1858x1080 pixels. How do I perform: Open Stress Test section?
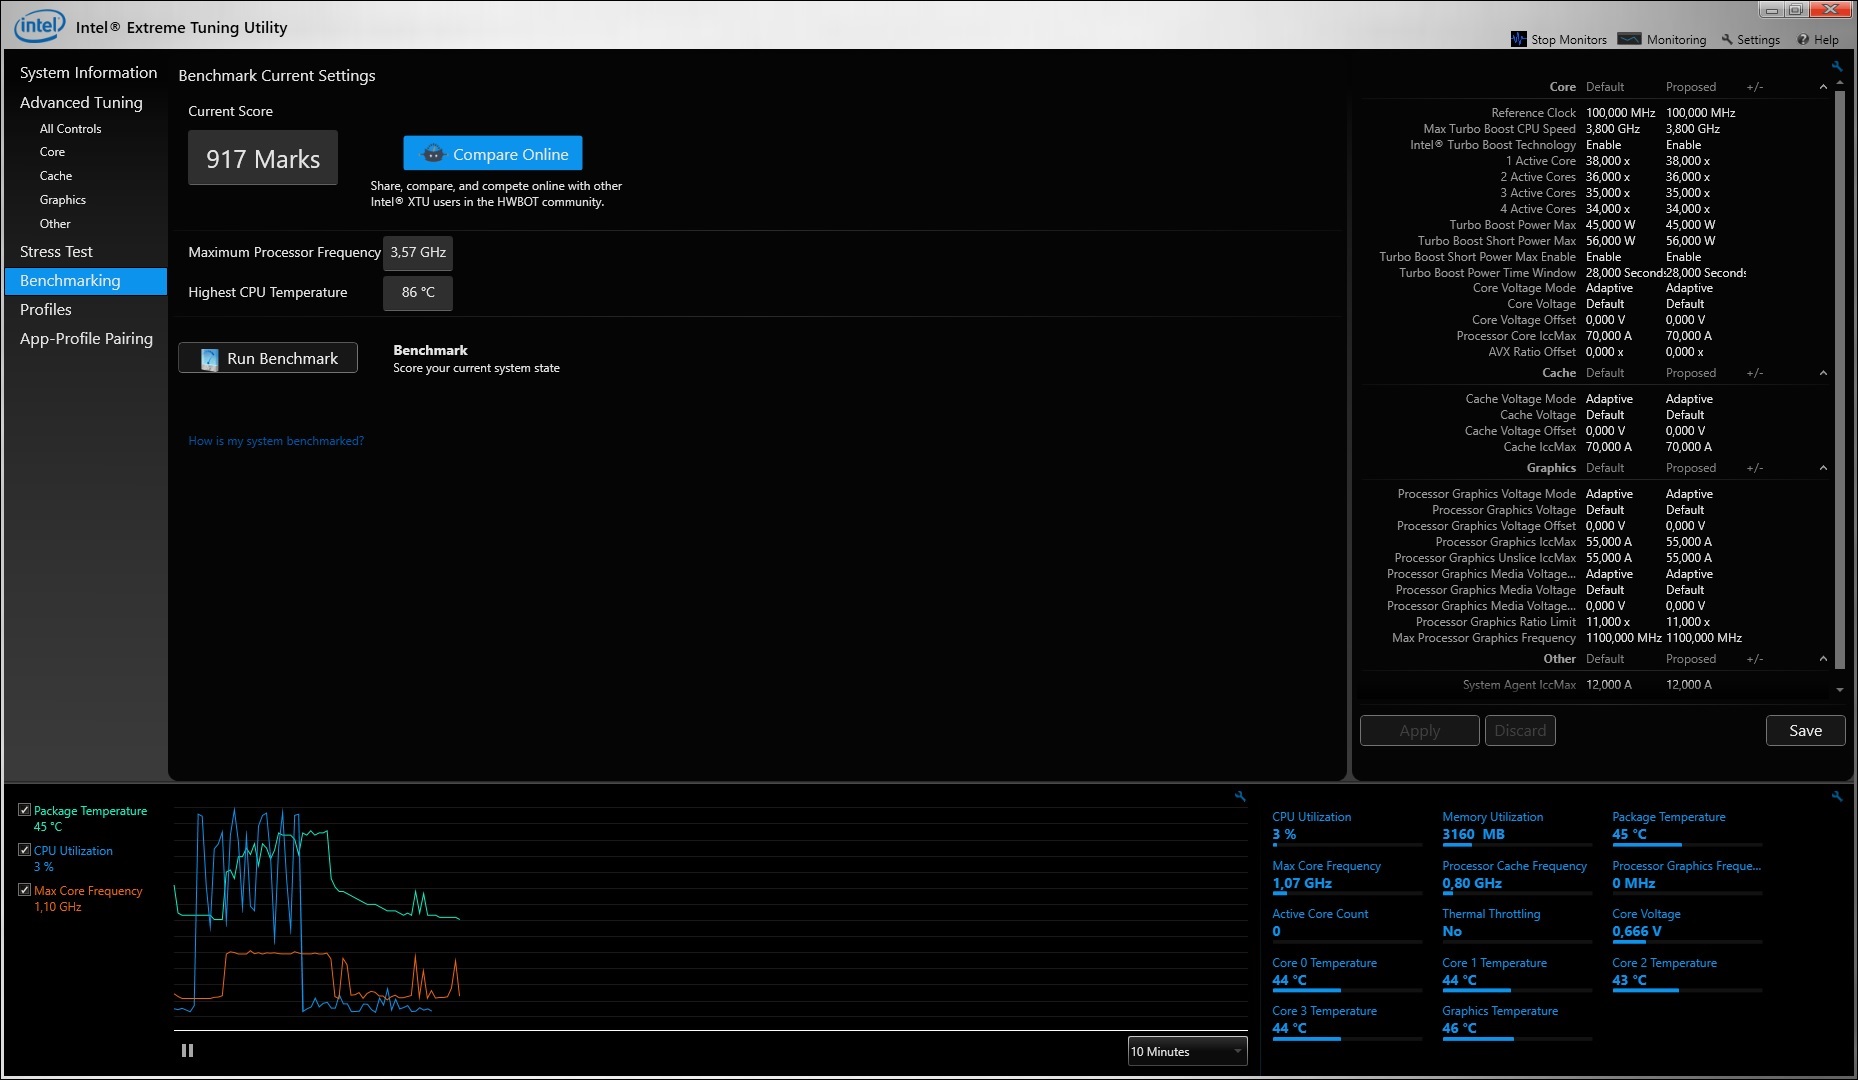(56, 252)
